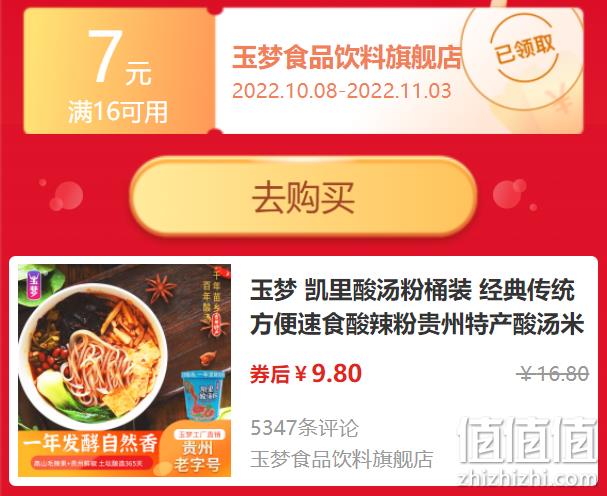
Task: Open 玉梦食品饮料旗舰店 coupon store name
Action: 347,57
